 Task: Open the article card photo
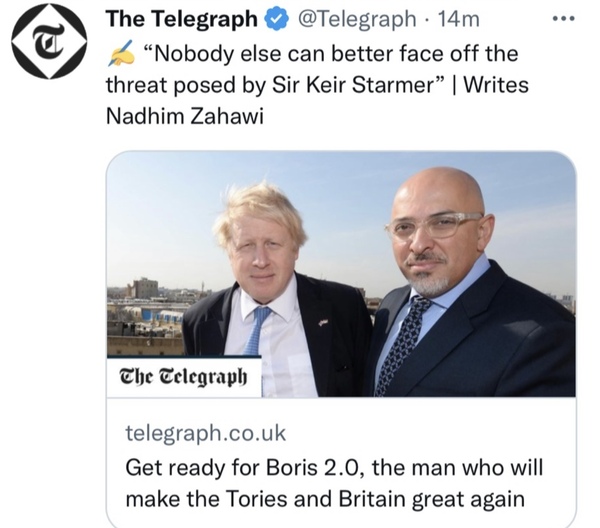point(341,274)
